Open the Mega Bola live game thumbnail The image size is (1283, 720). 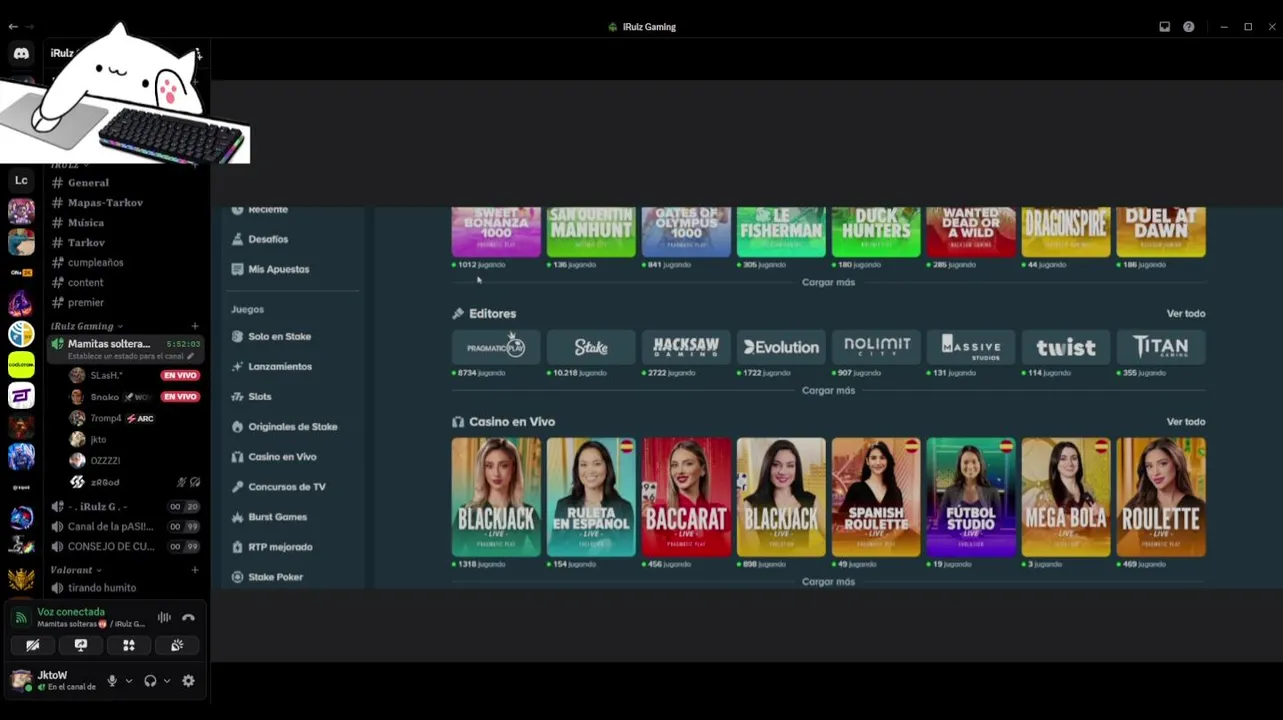pos(1066,497)
